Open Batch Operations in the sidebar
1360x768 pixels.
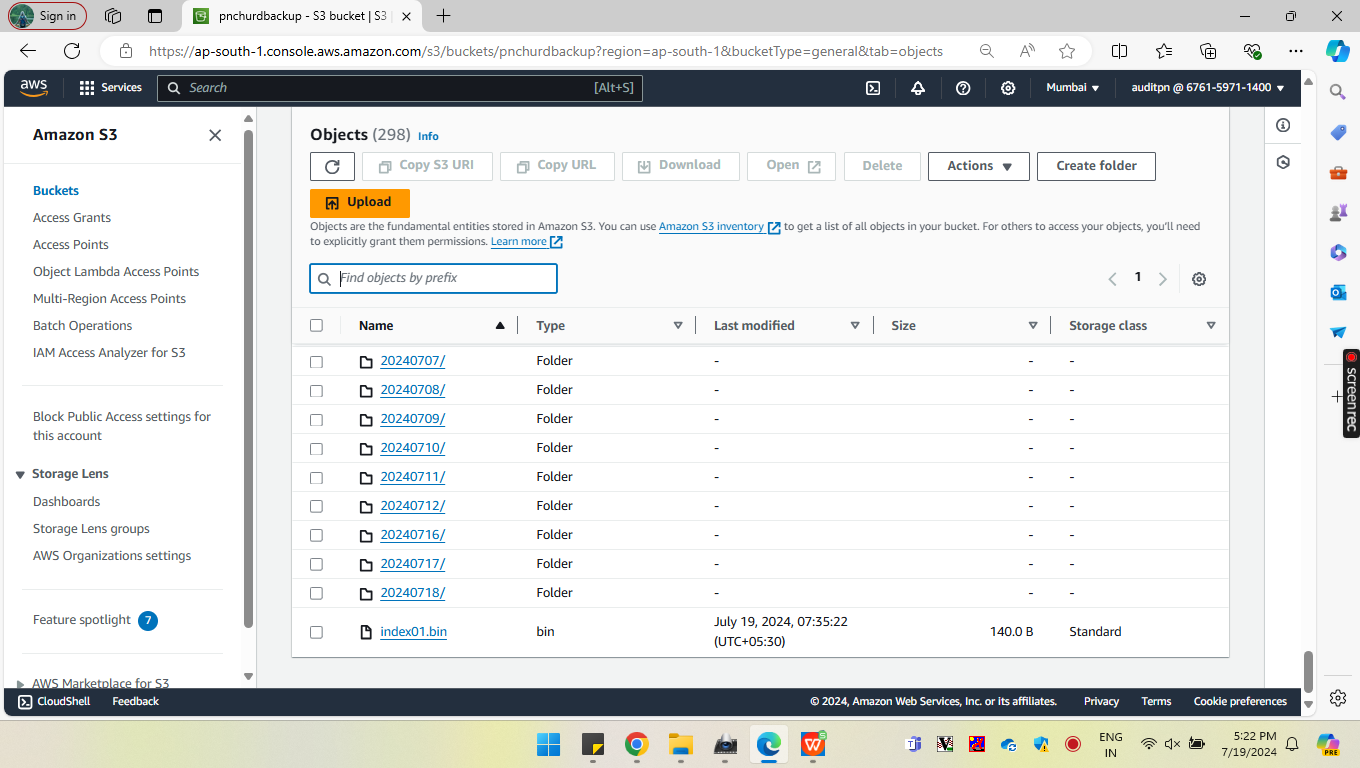click(83, 325)
